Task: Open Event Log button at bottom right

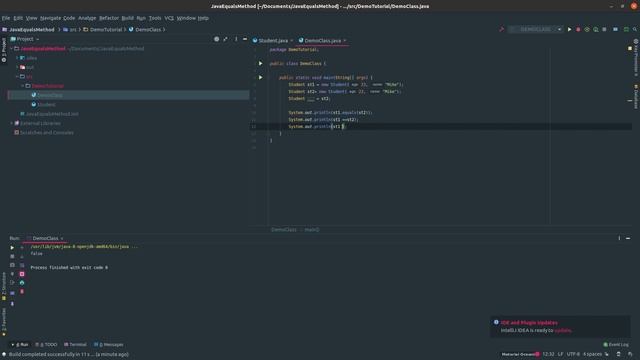Action: (x=616, y=345)
